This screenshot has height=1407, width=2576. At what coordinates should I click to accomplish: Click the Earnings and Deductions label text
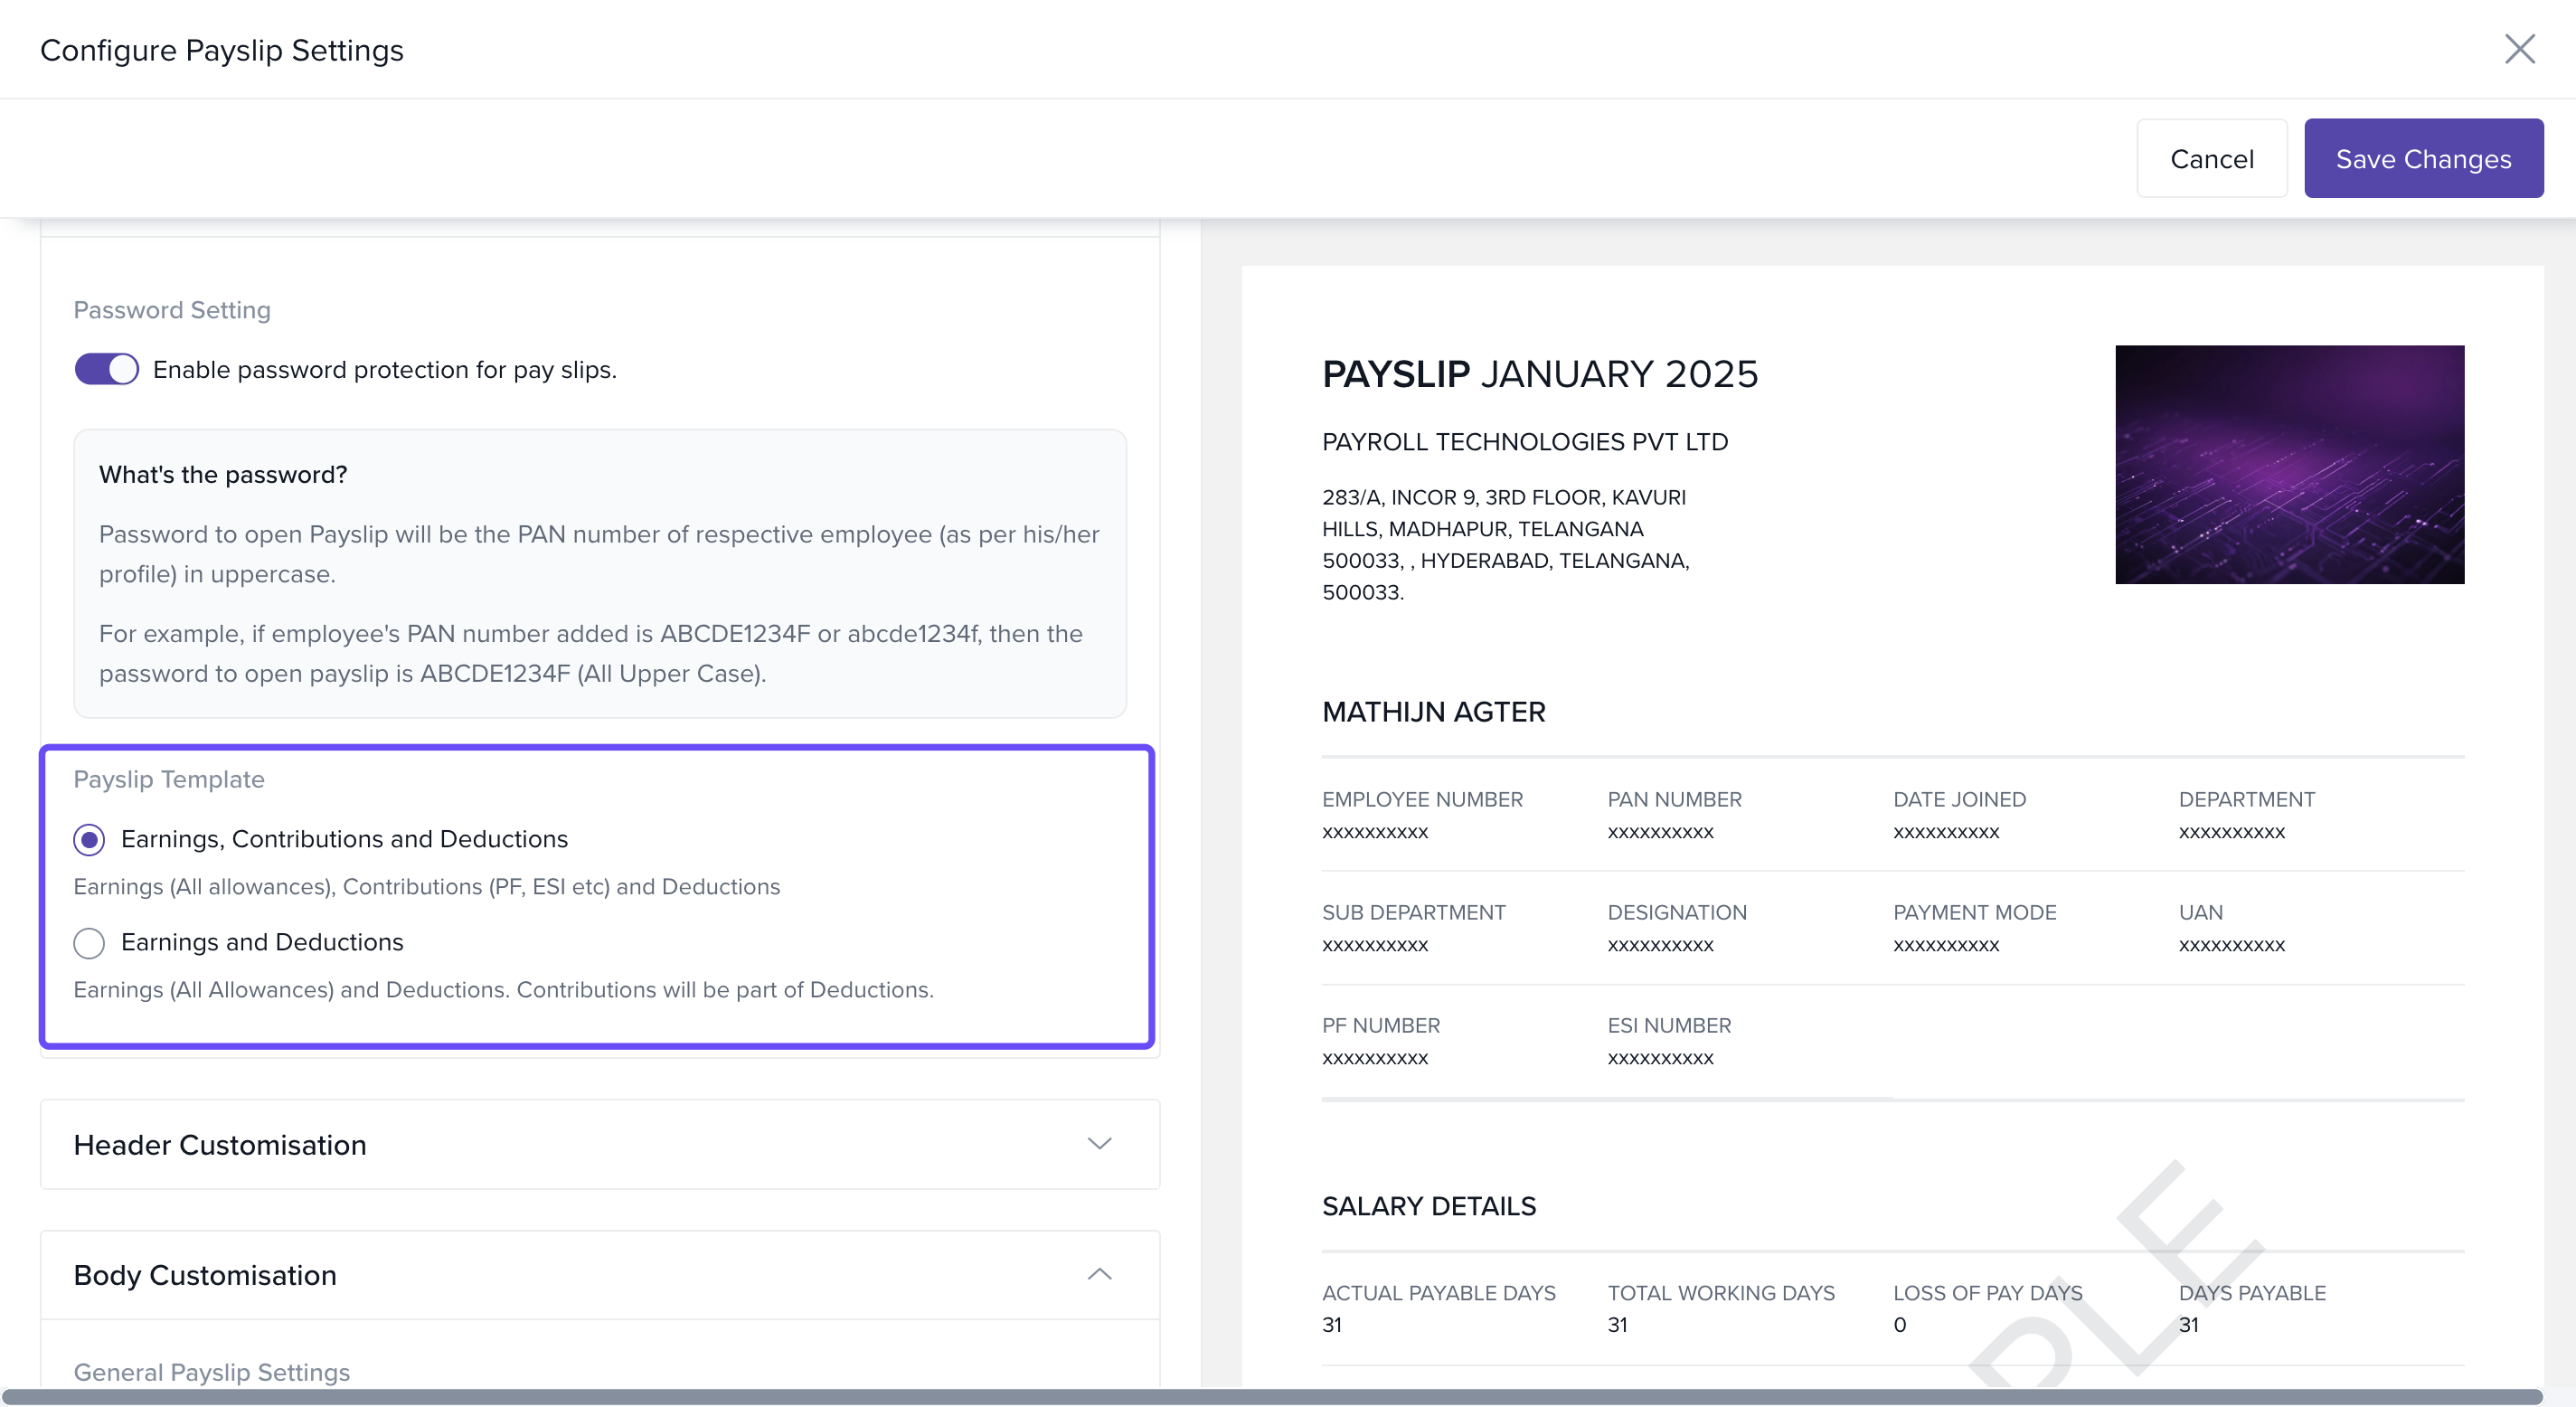pos(262,942)
